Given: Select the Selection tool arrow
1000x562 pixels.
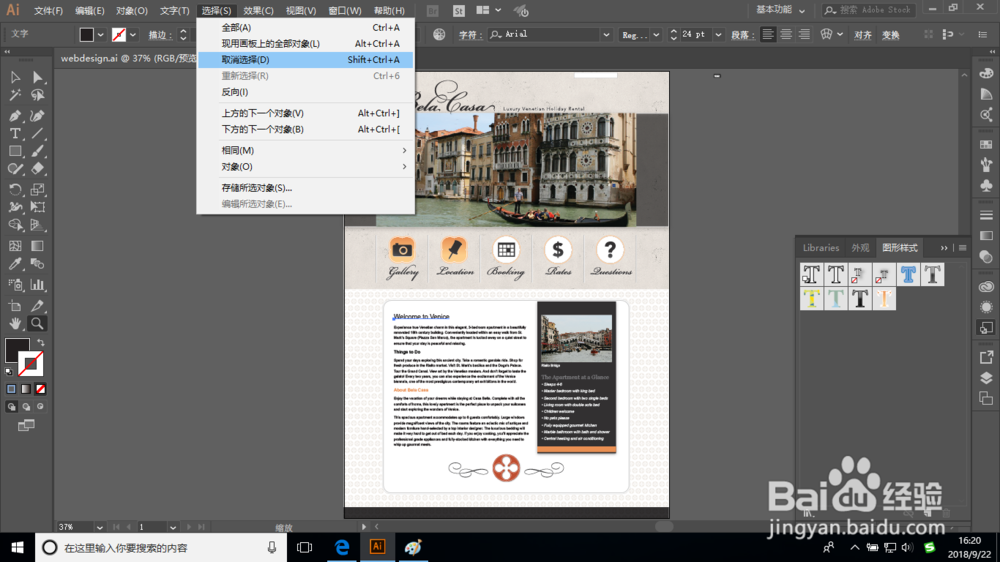Looking at the screenshot, I should 15,77.
